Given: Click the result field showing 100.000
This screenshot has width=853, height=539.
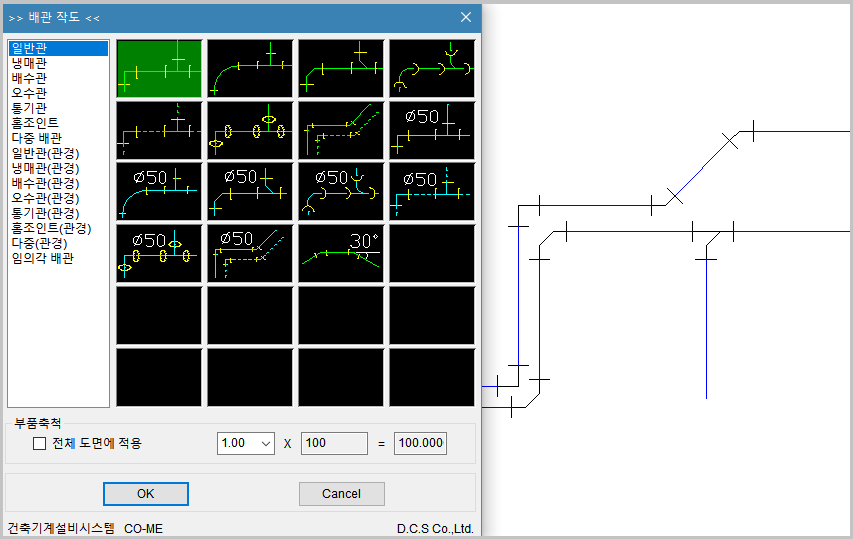Looking at the screenshot, I should 420,443.
